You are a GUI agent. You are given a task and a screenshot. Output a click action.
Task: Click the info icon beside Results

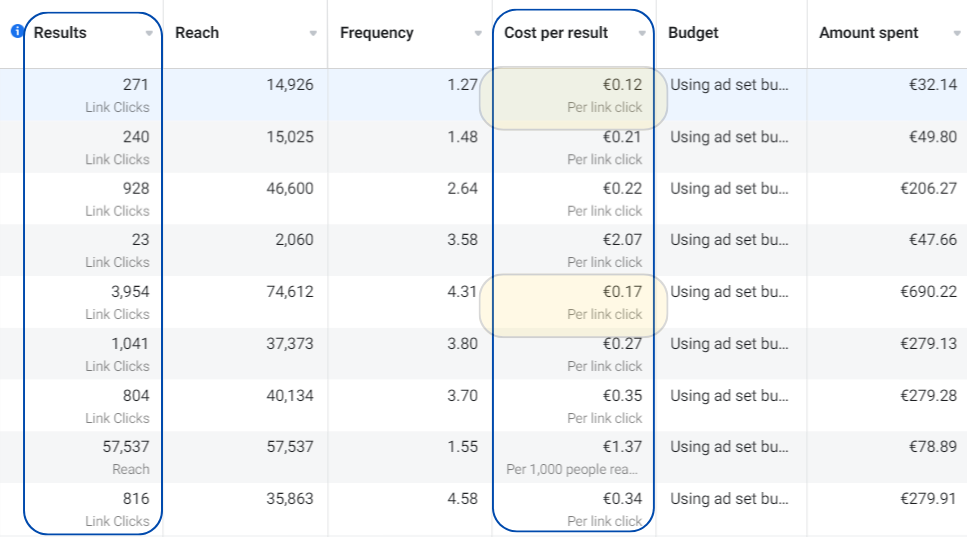coord(17,32)
